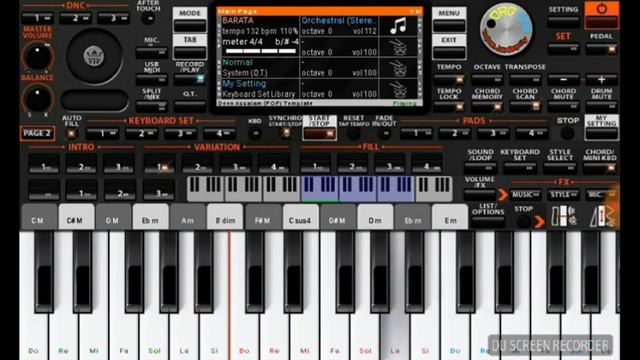Toggle Tempo Lock
640x360 pixels.
click(449, 107)
